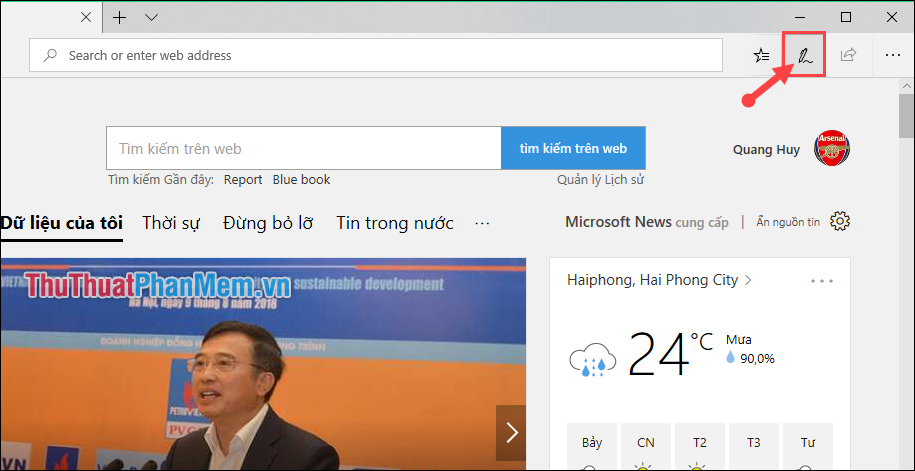The width and height of the screenshot is (915, 471).
Task: Minimize the browser window
Action: click(799, 18)
